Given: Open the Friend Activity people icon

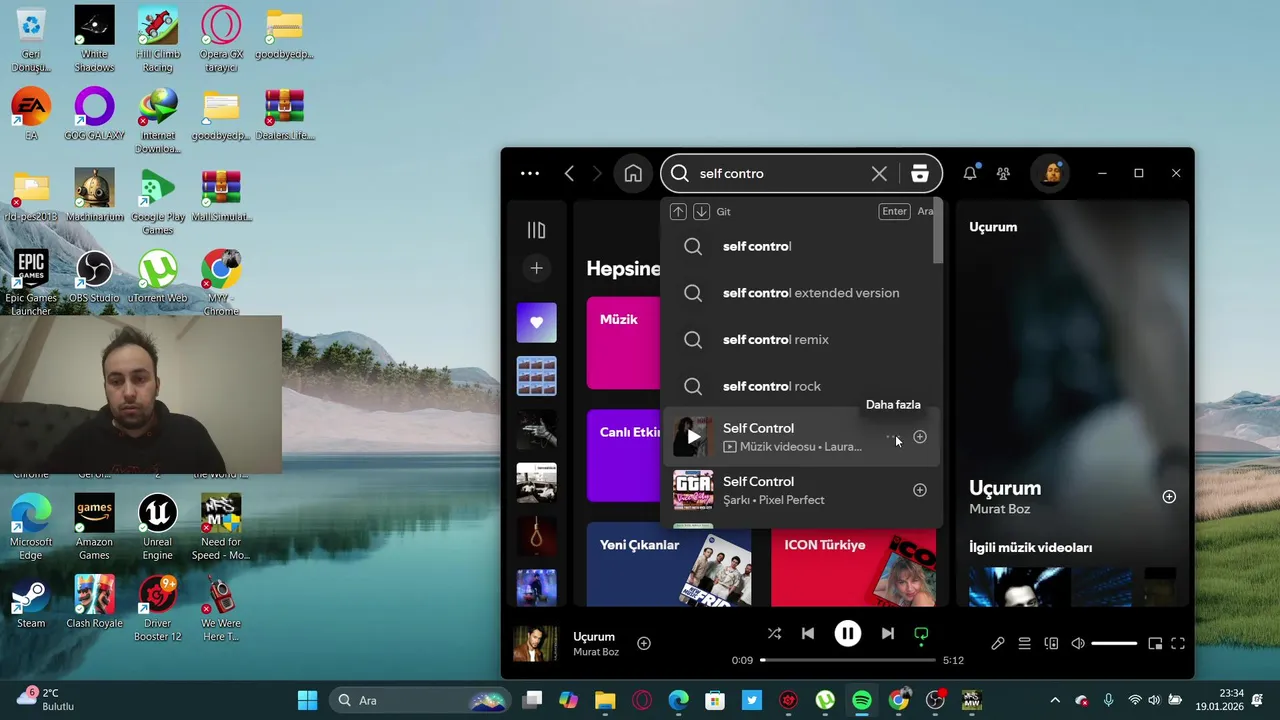Looking at the screenshot, I should click(x=1003, y=173).
